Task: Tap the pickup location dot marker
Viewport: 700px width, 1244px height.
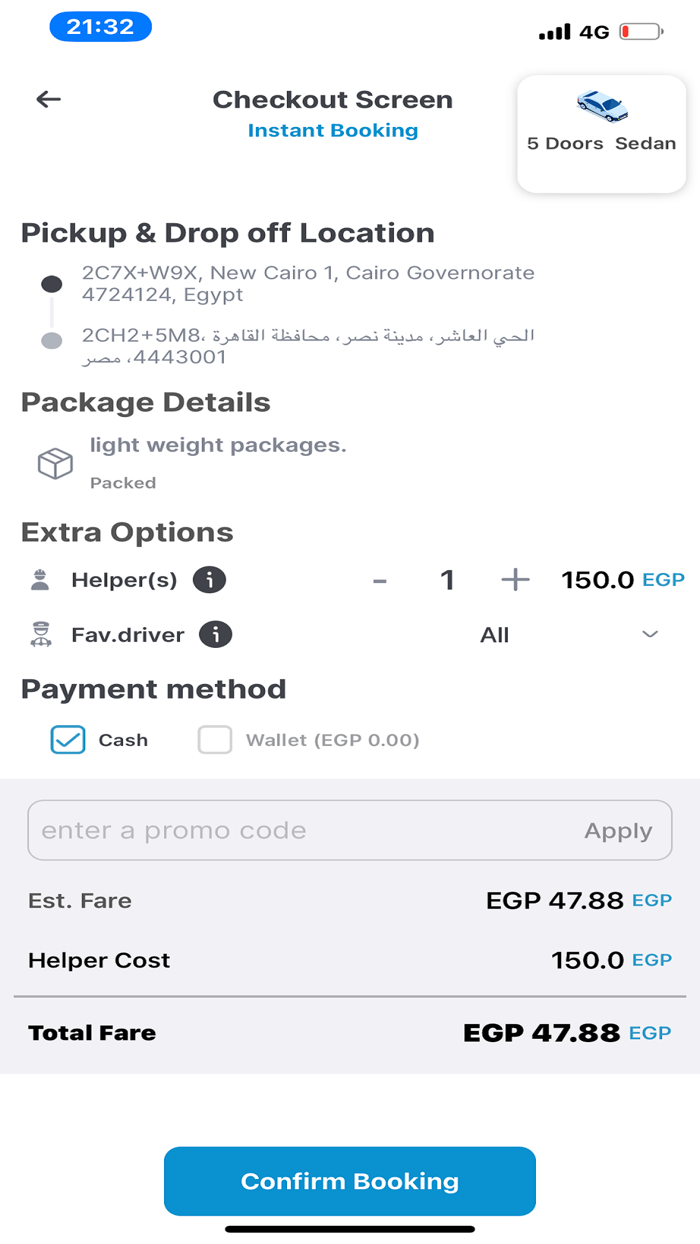Action: (51, 285)
